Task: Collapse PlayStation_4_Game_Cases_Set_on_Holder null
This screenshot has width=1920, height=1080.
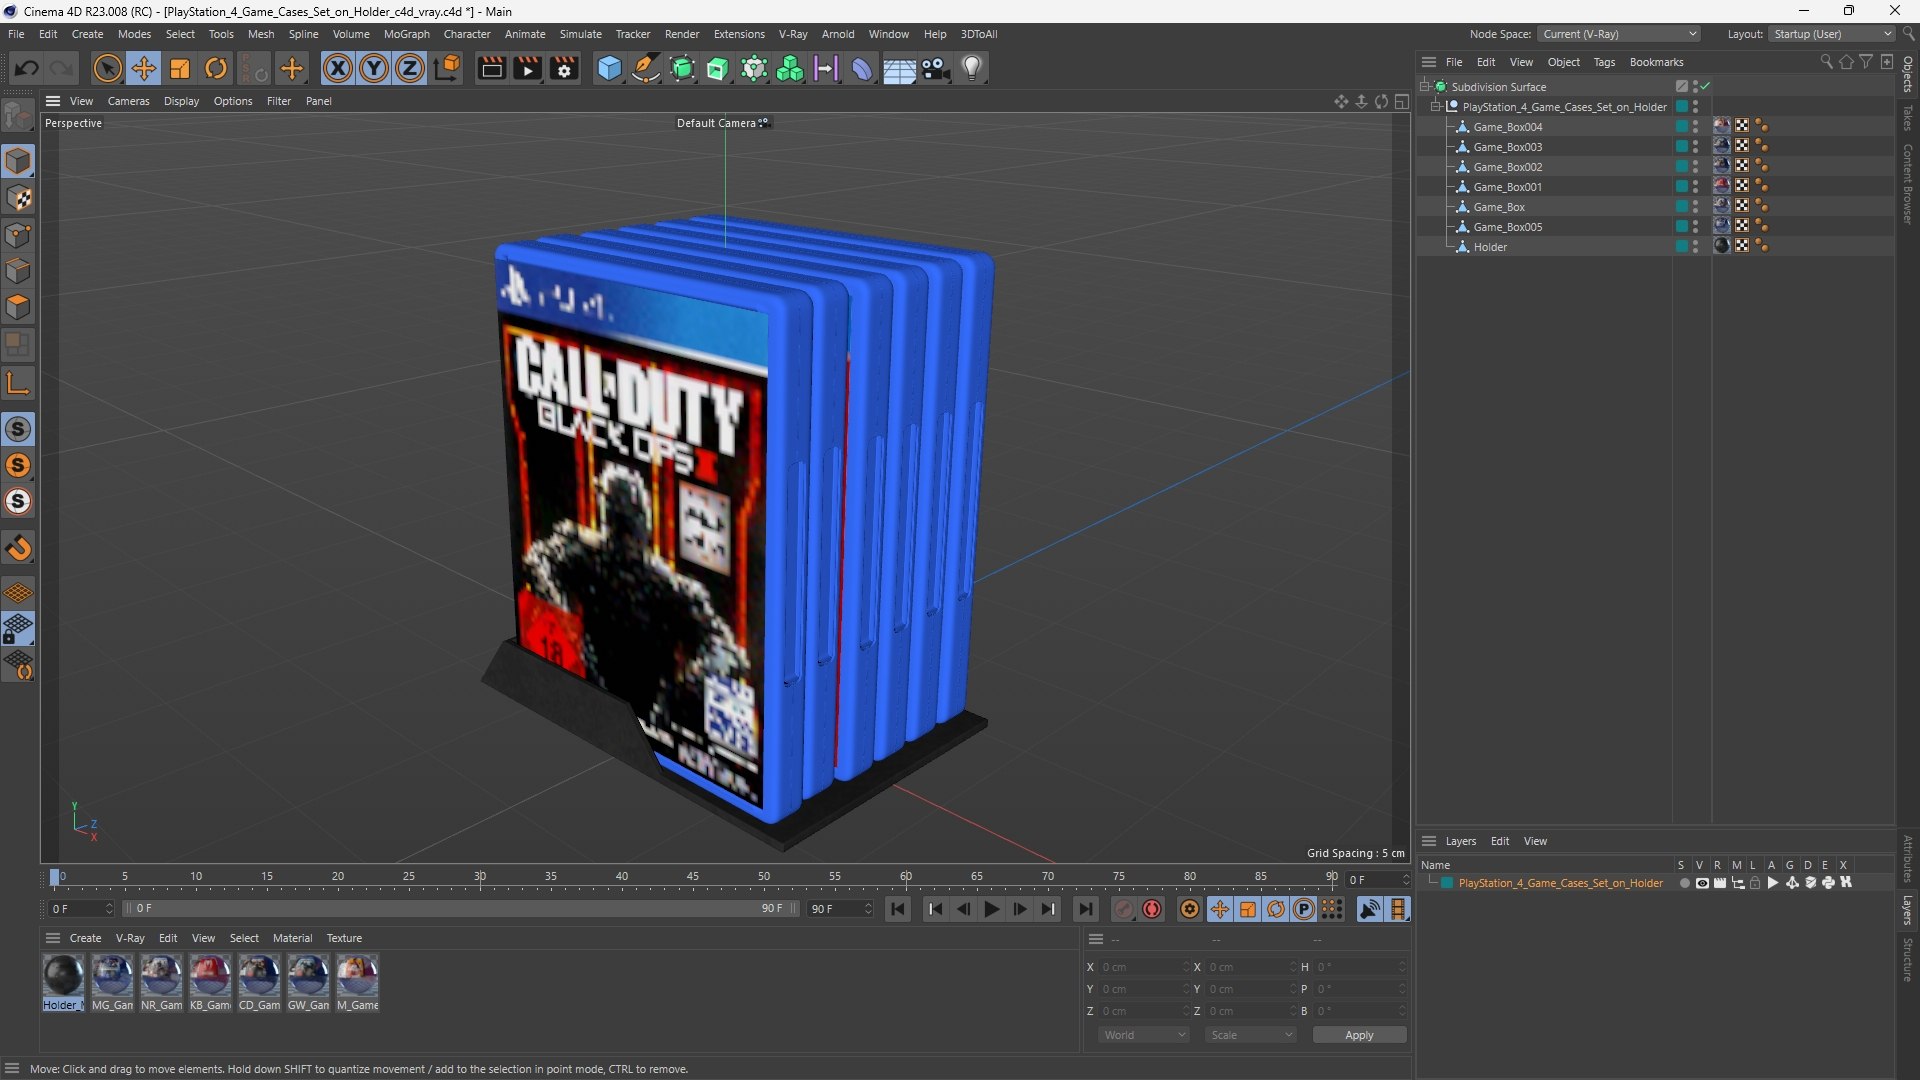Action: [x=1436, y=107]
